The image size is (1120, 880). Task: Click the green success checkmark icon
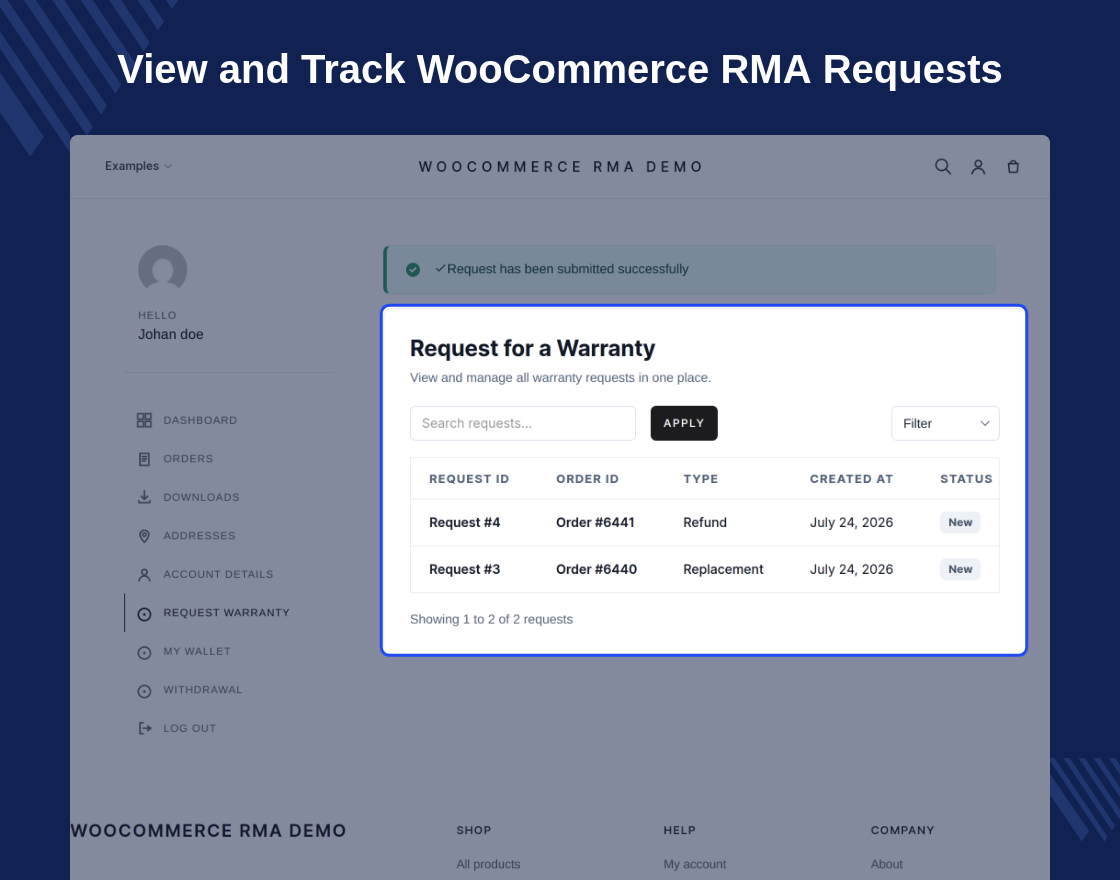point(413,269)
